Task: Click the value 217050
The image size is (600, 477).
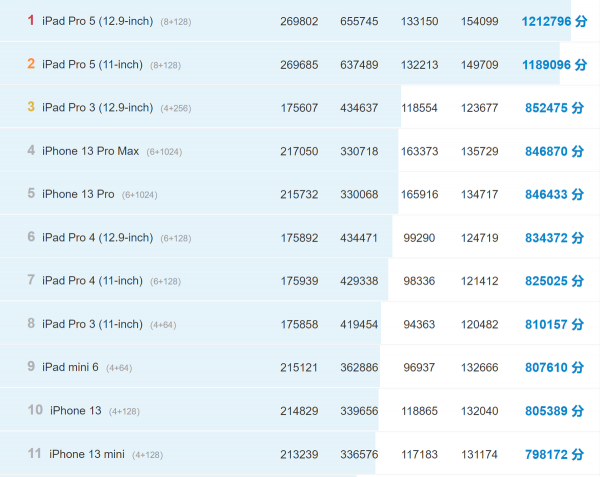Action: (x=299, y=151)
